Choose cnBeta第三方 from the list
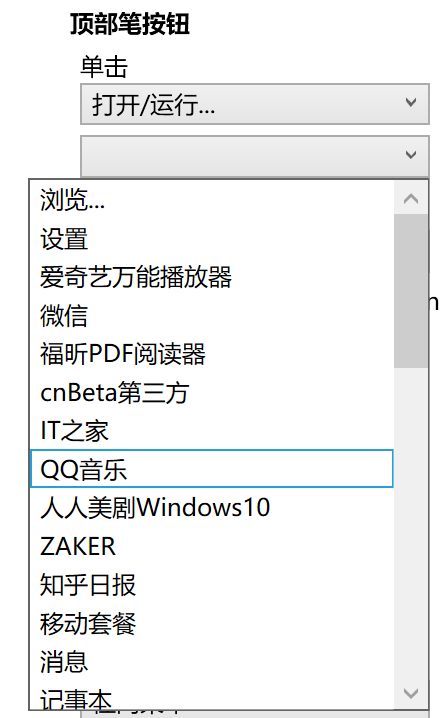This screenshot has height=718, width=446. click(x=212, y=392)
